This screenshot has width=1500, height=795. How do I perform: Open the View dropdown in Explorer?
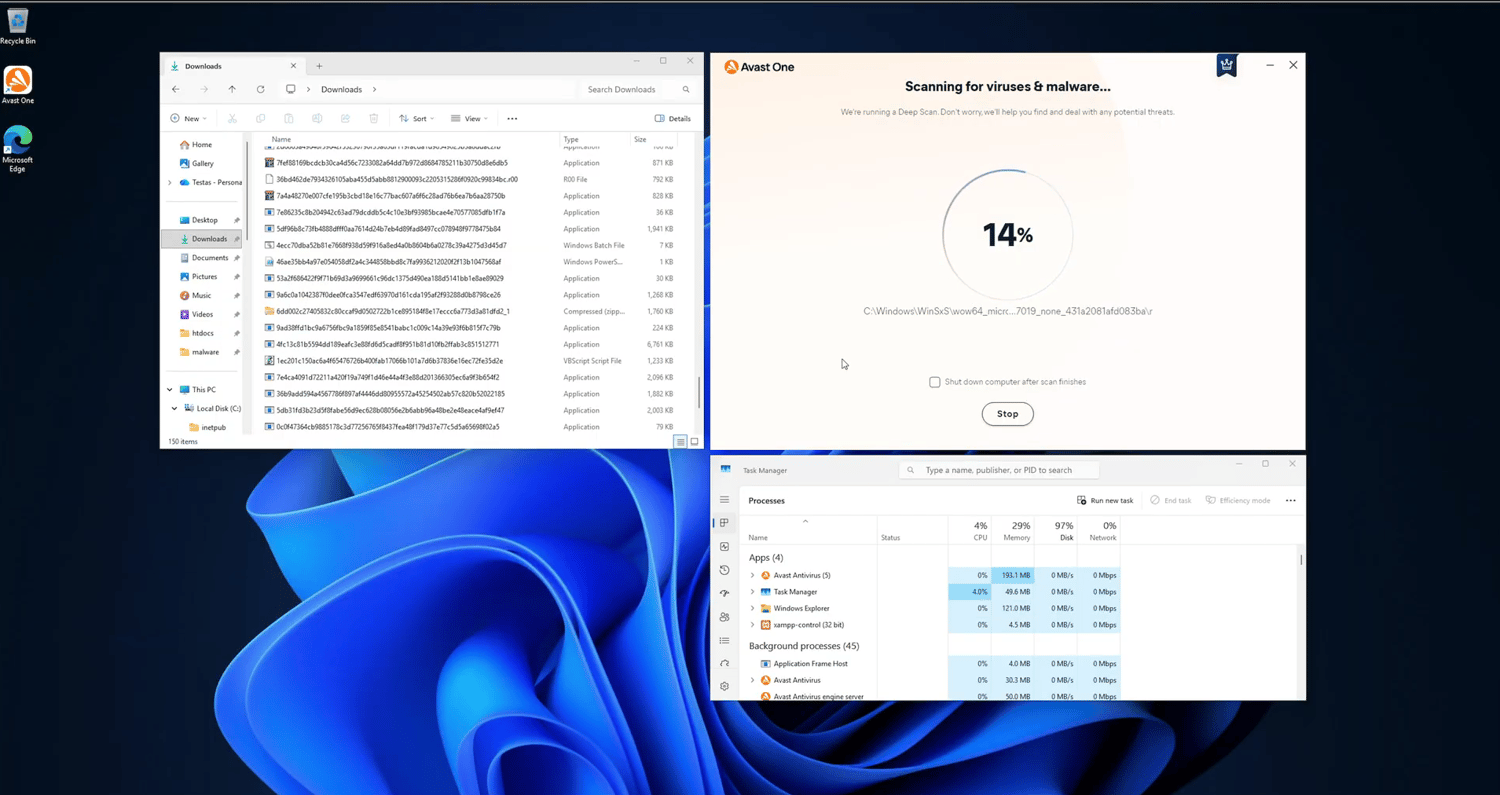(x=469, y=118)
